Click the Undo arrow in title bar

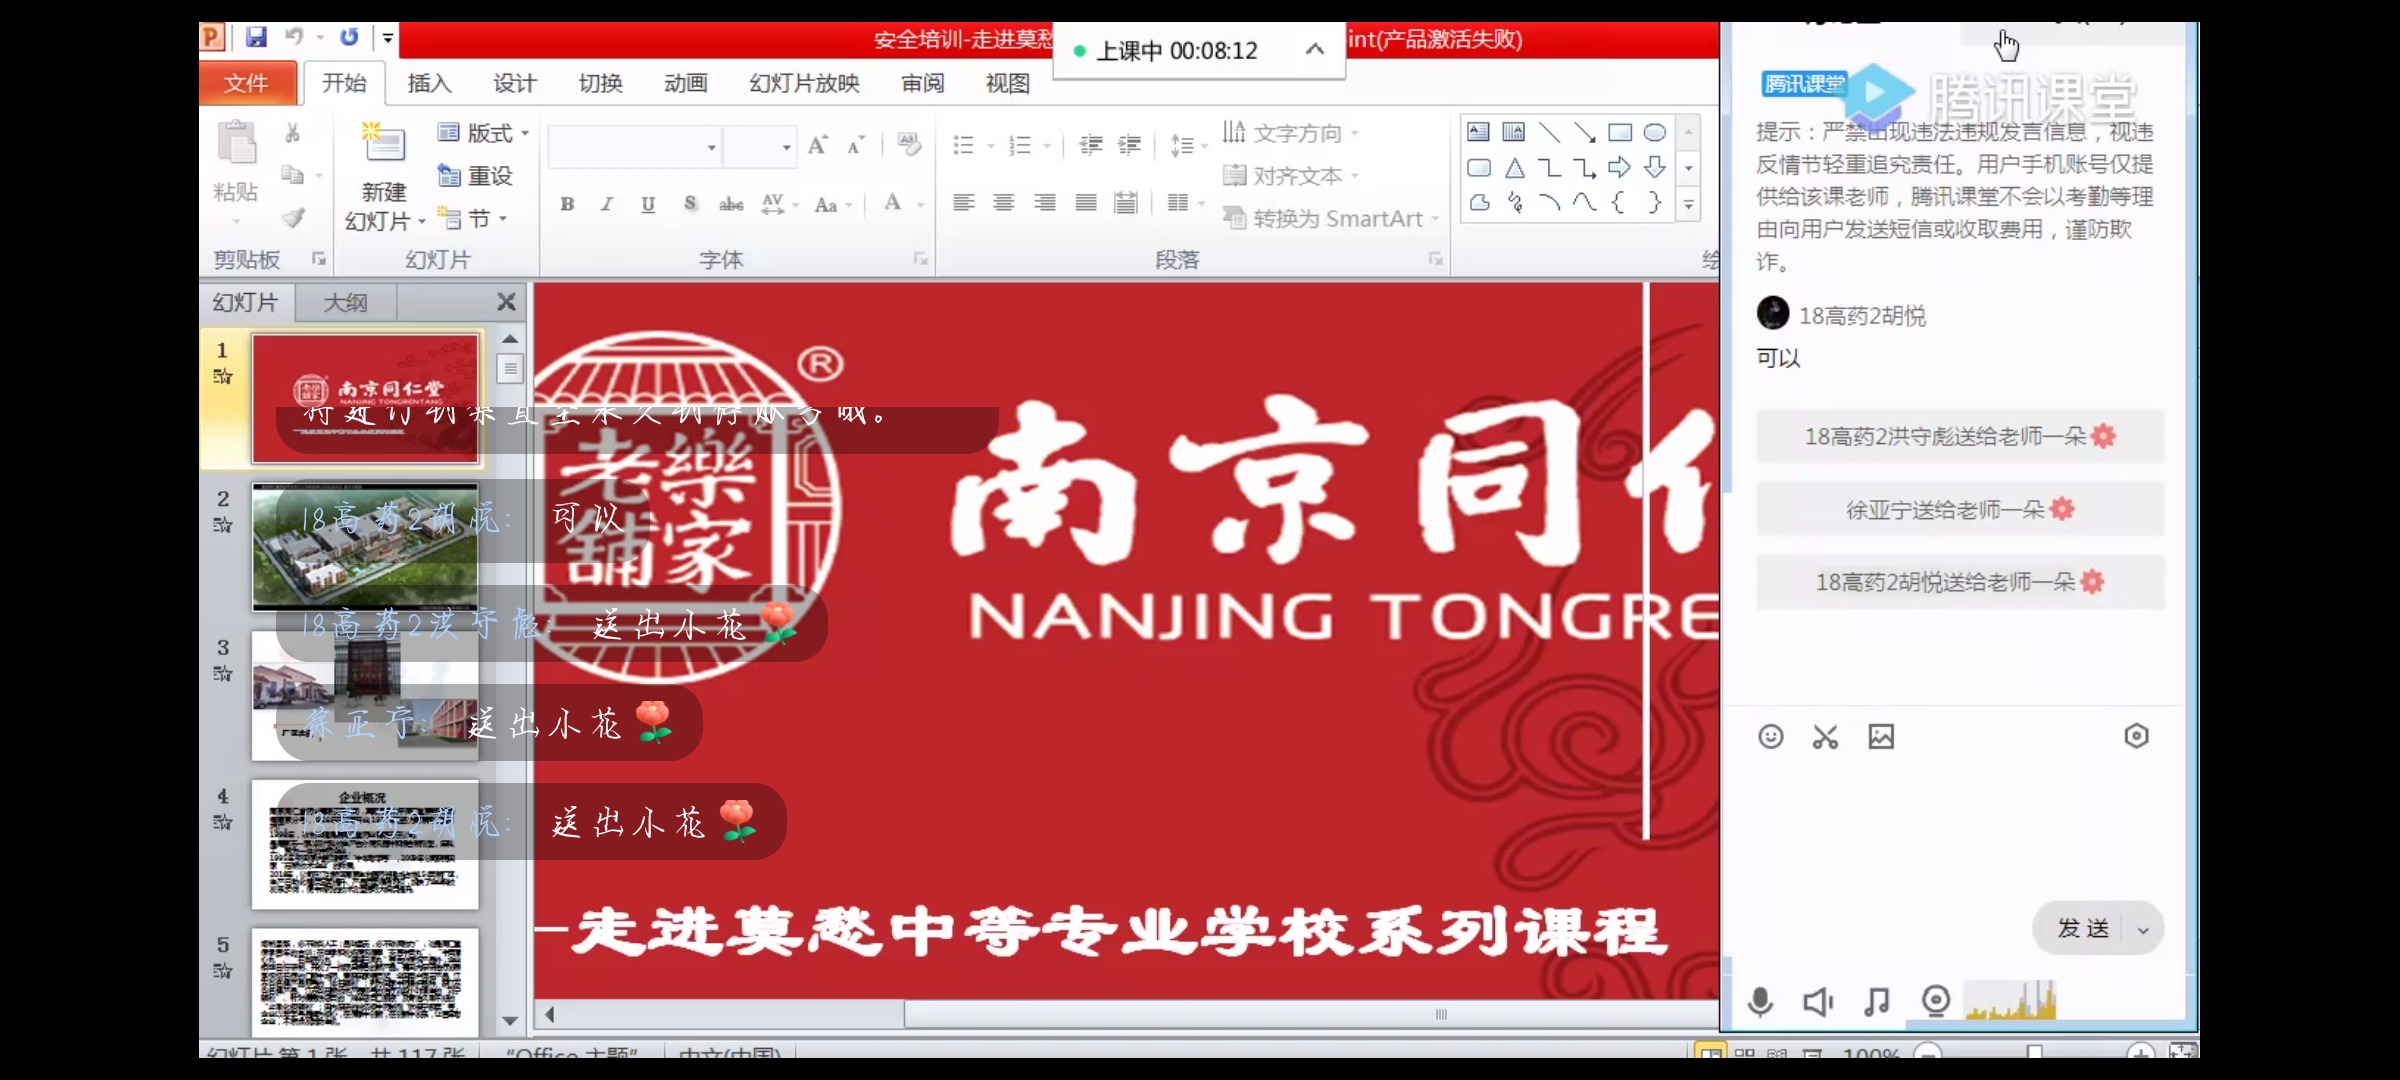click(x=294, y=37)
